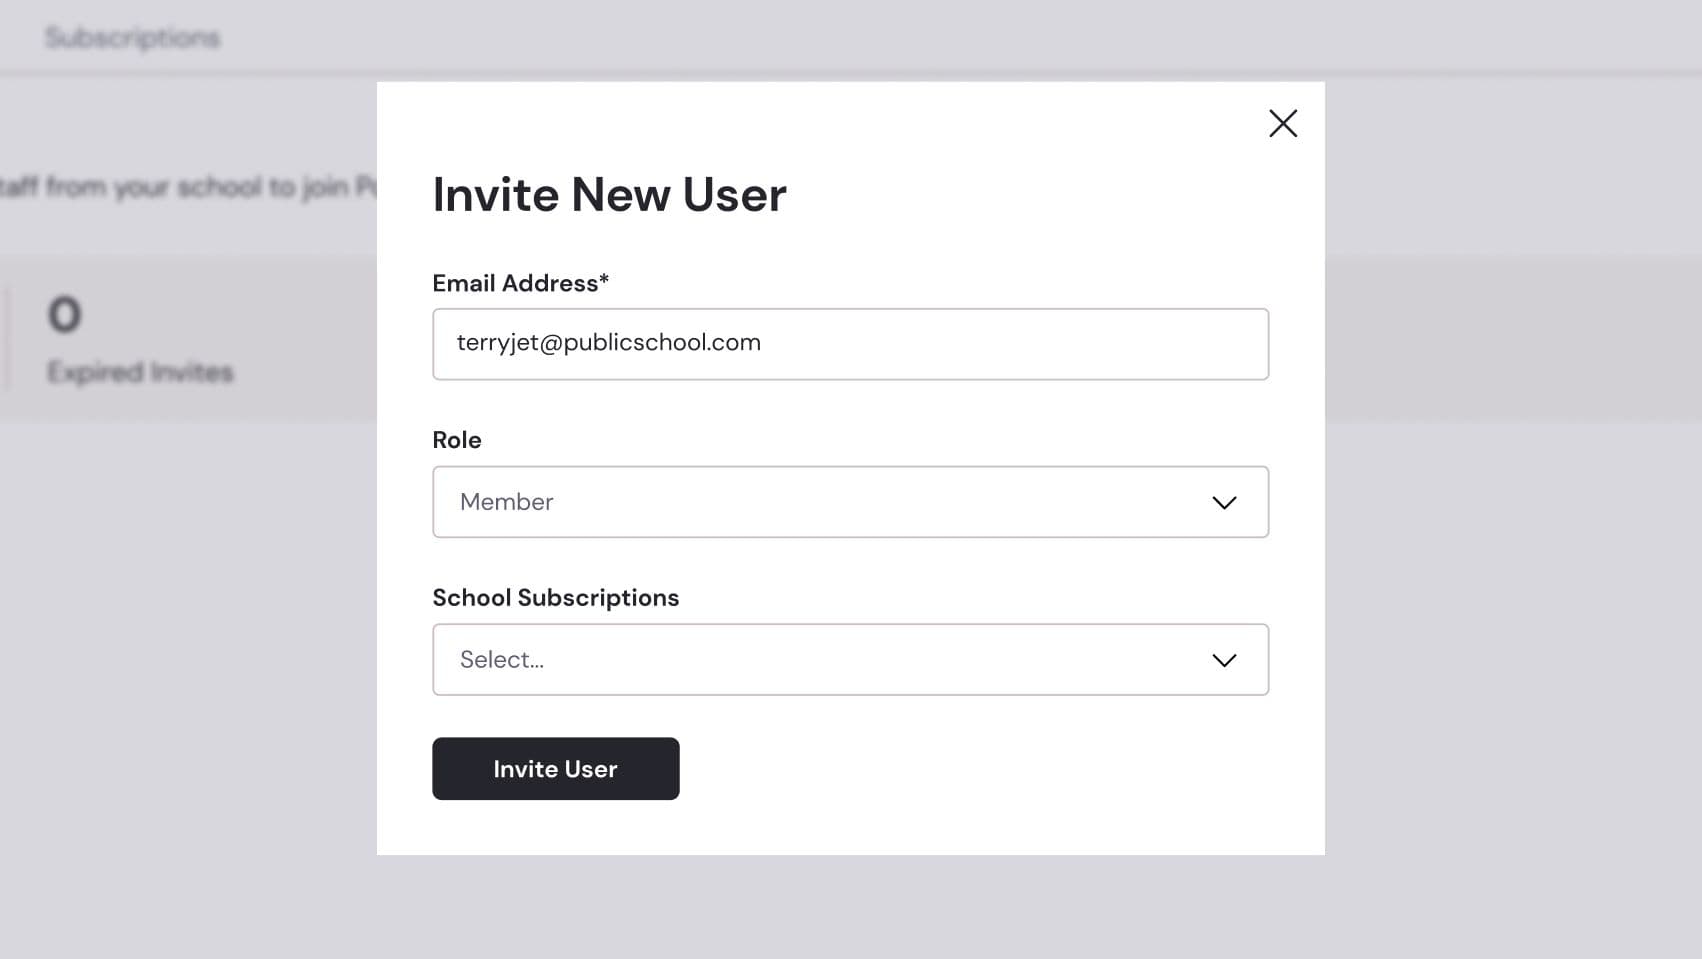Image resolution: width=1702 pixels, height=959 pixels.
Task: Click the School Subscriptions label
Action: [x=555, y=598]
